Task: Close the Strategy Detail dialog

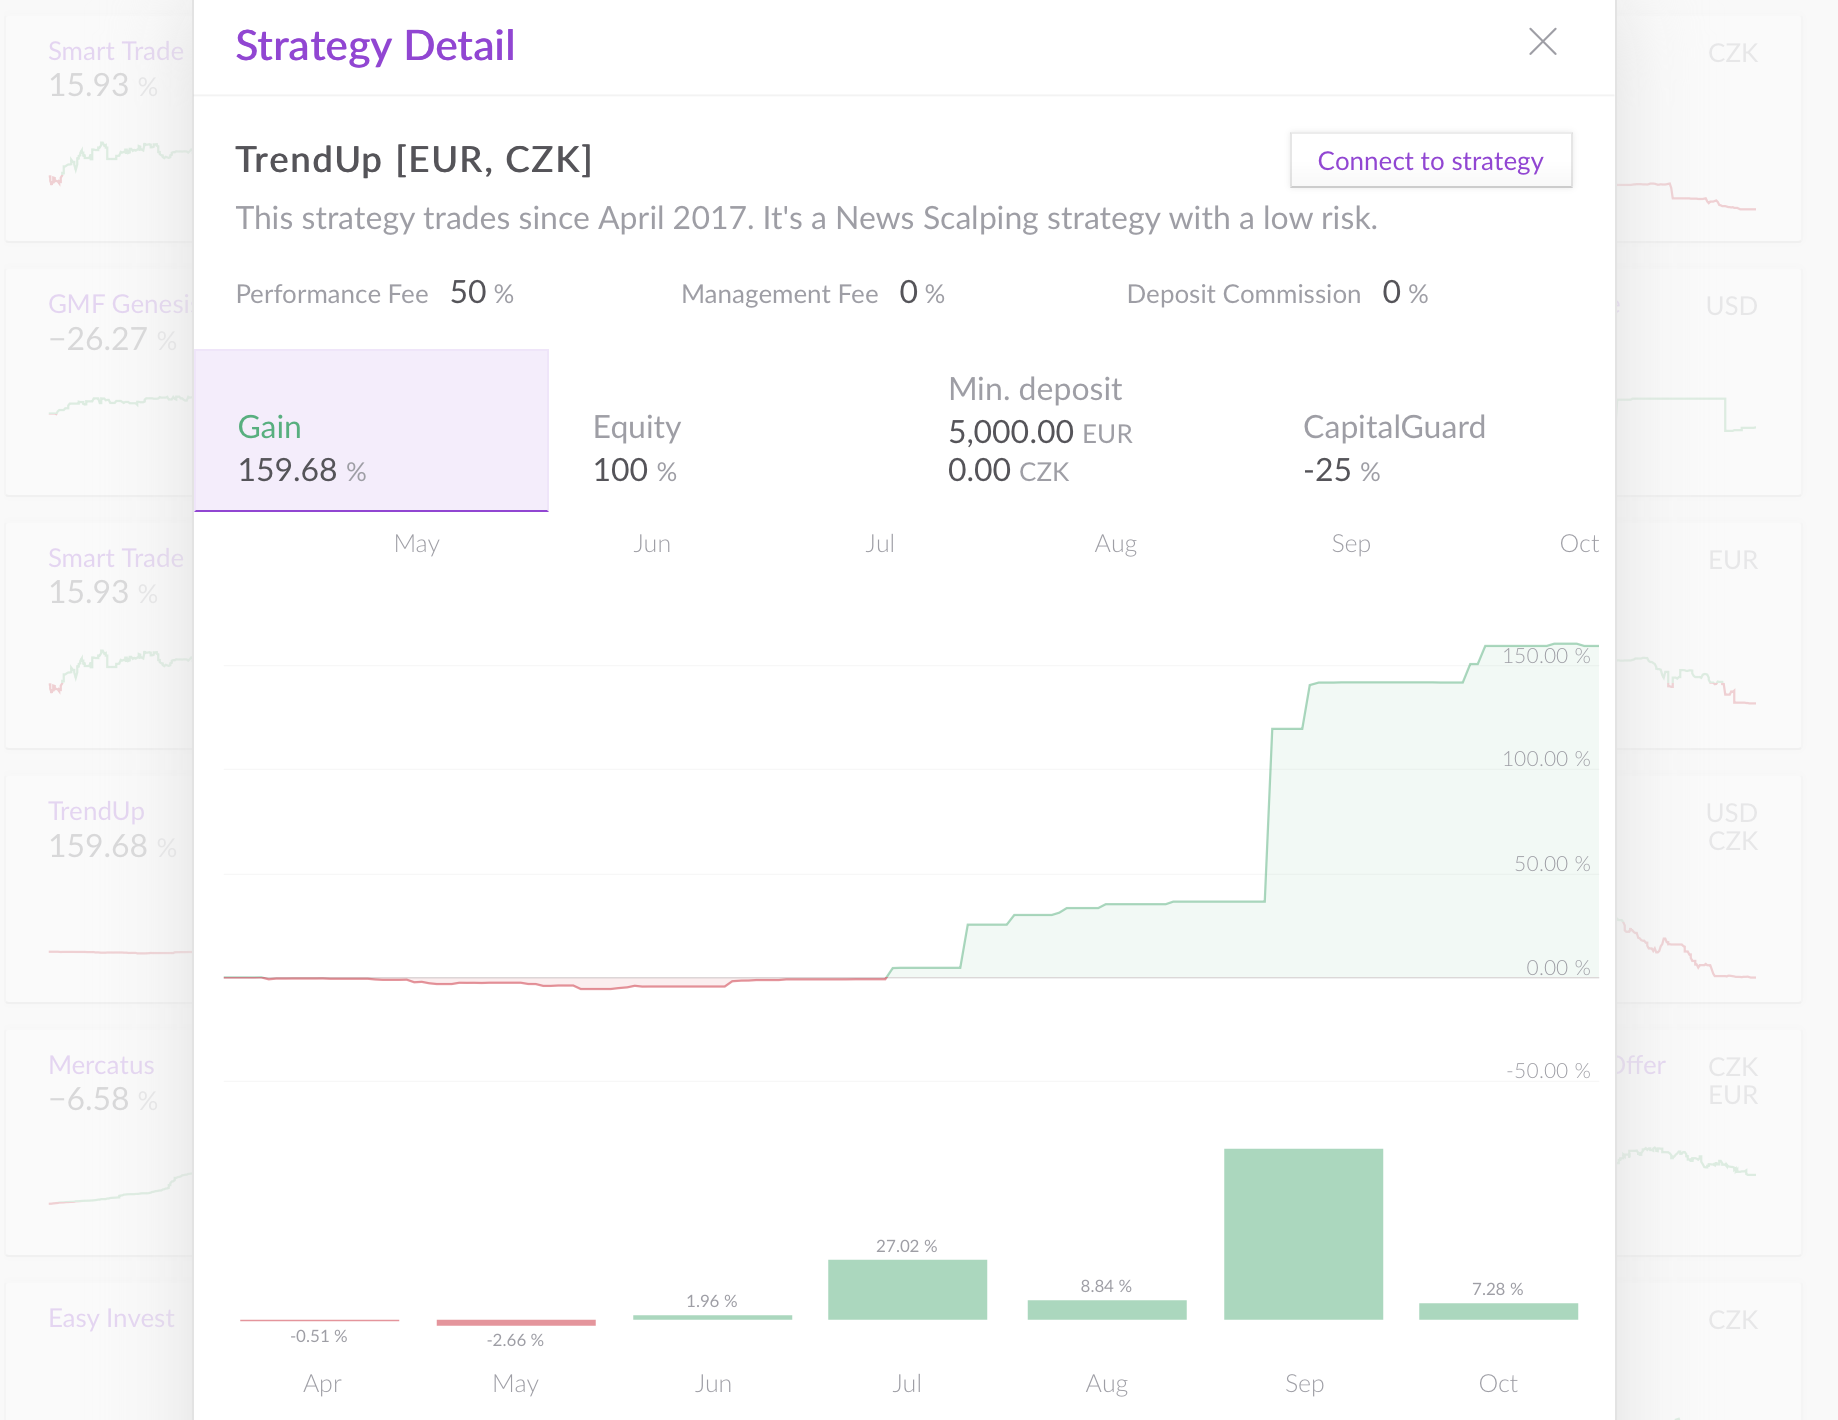Action: pyautogui.click(x=1543, y=42)
